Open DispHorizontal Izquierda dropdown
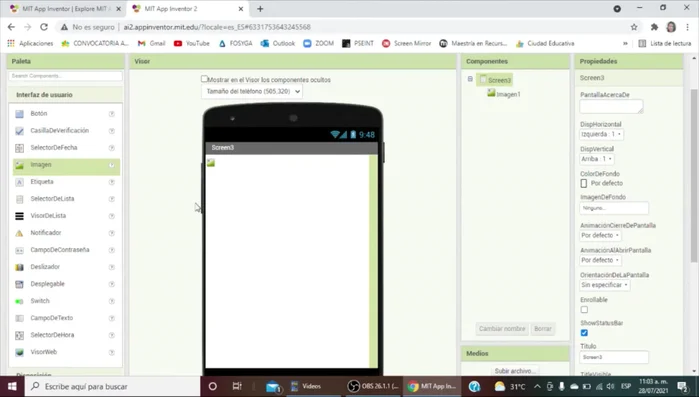699x397 pixels. 601,134
